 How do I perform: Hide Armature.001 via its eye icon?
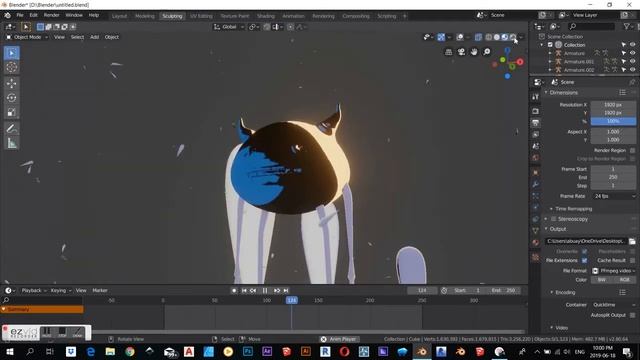pos(633,62)
